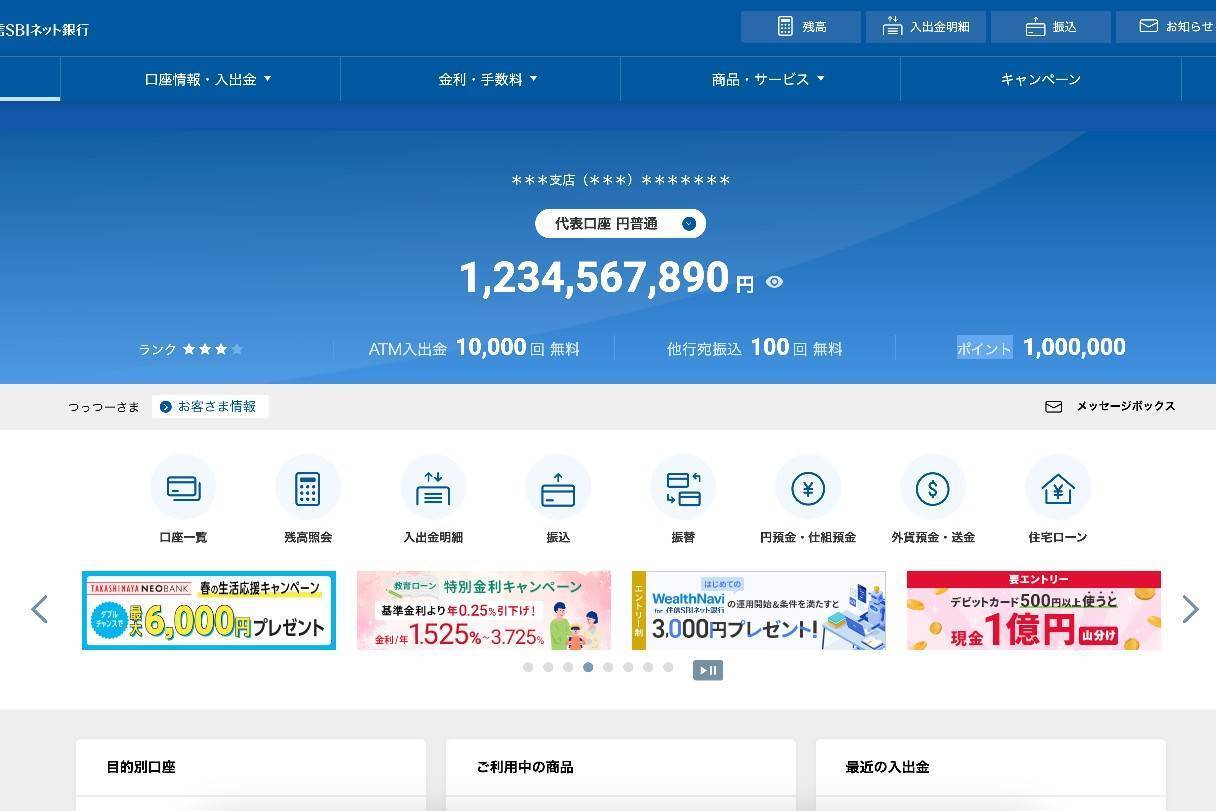The image size is (1216, 811).
Task: Open WealthNavi 3,000円プレゼント banner
Action: click(x=759, y=610)
